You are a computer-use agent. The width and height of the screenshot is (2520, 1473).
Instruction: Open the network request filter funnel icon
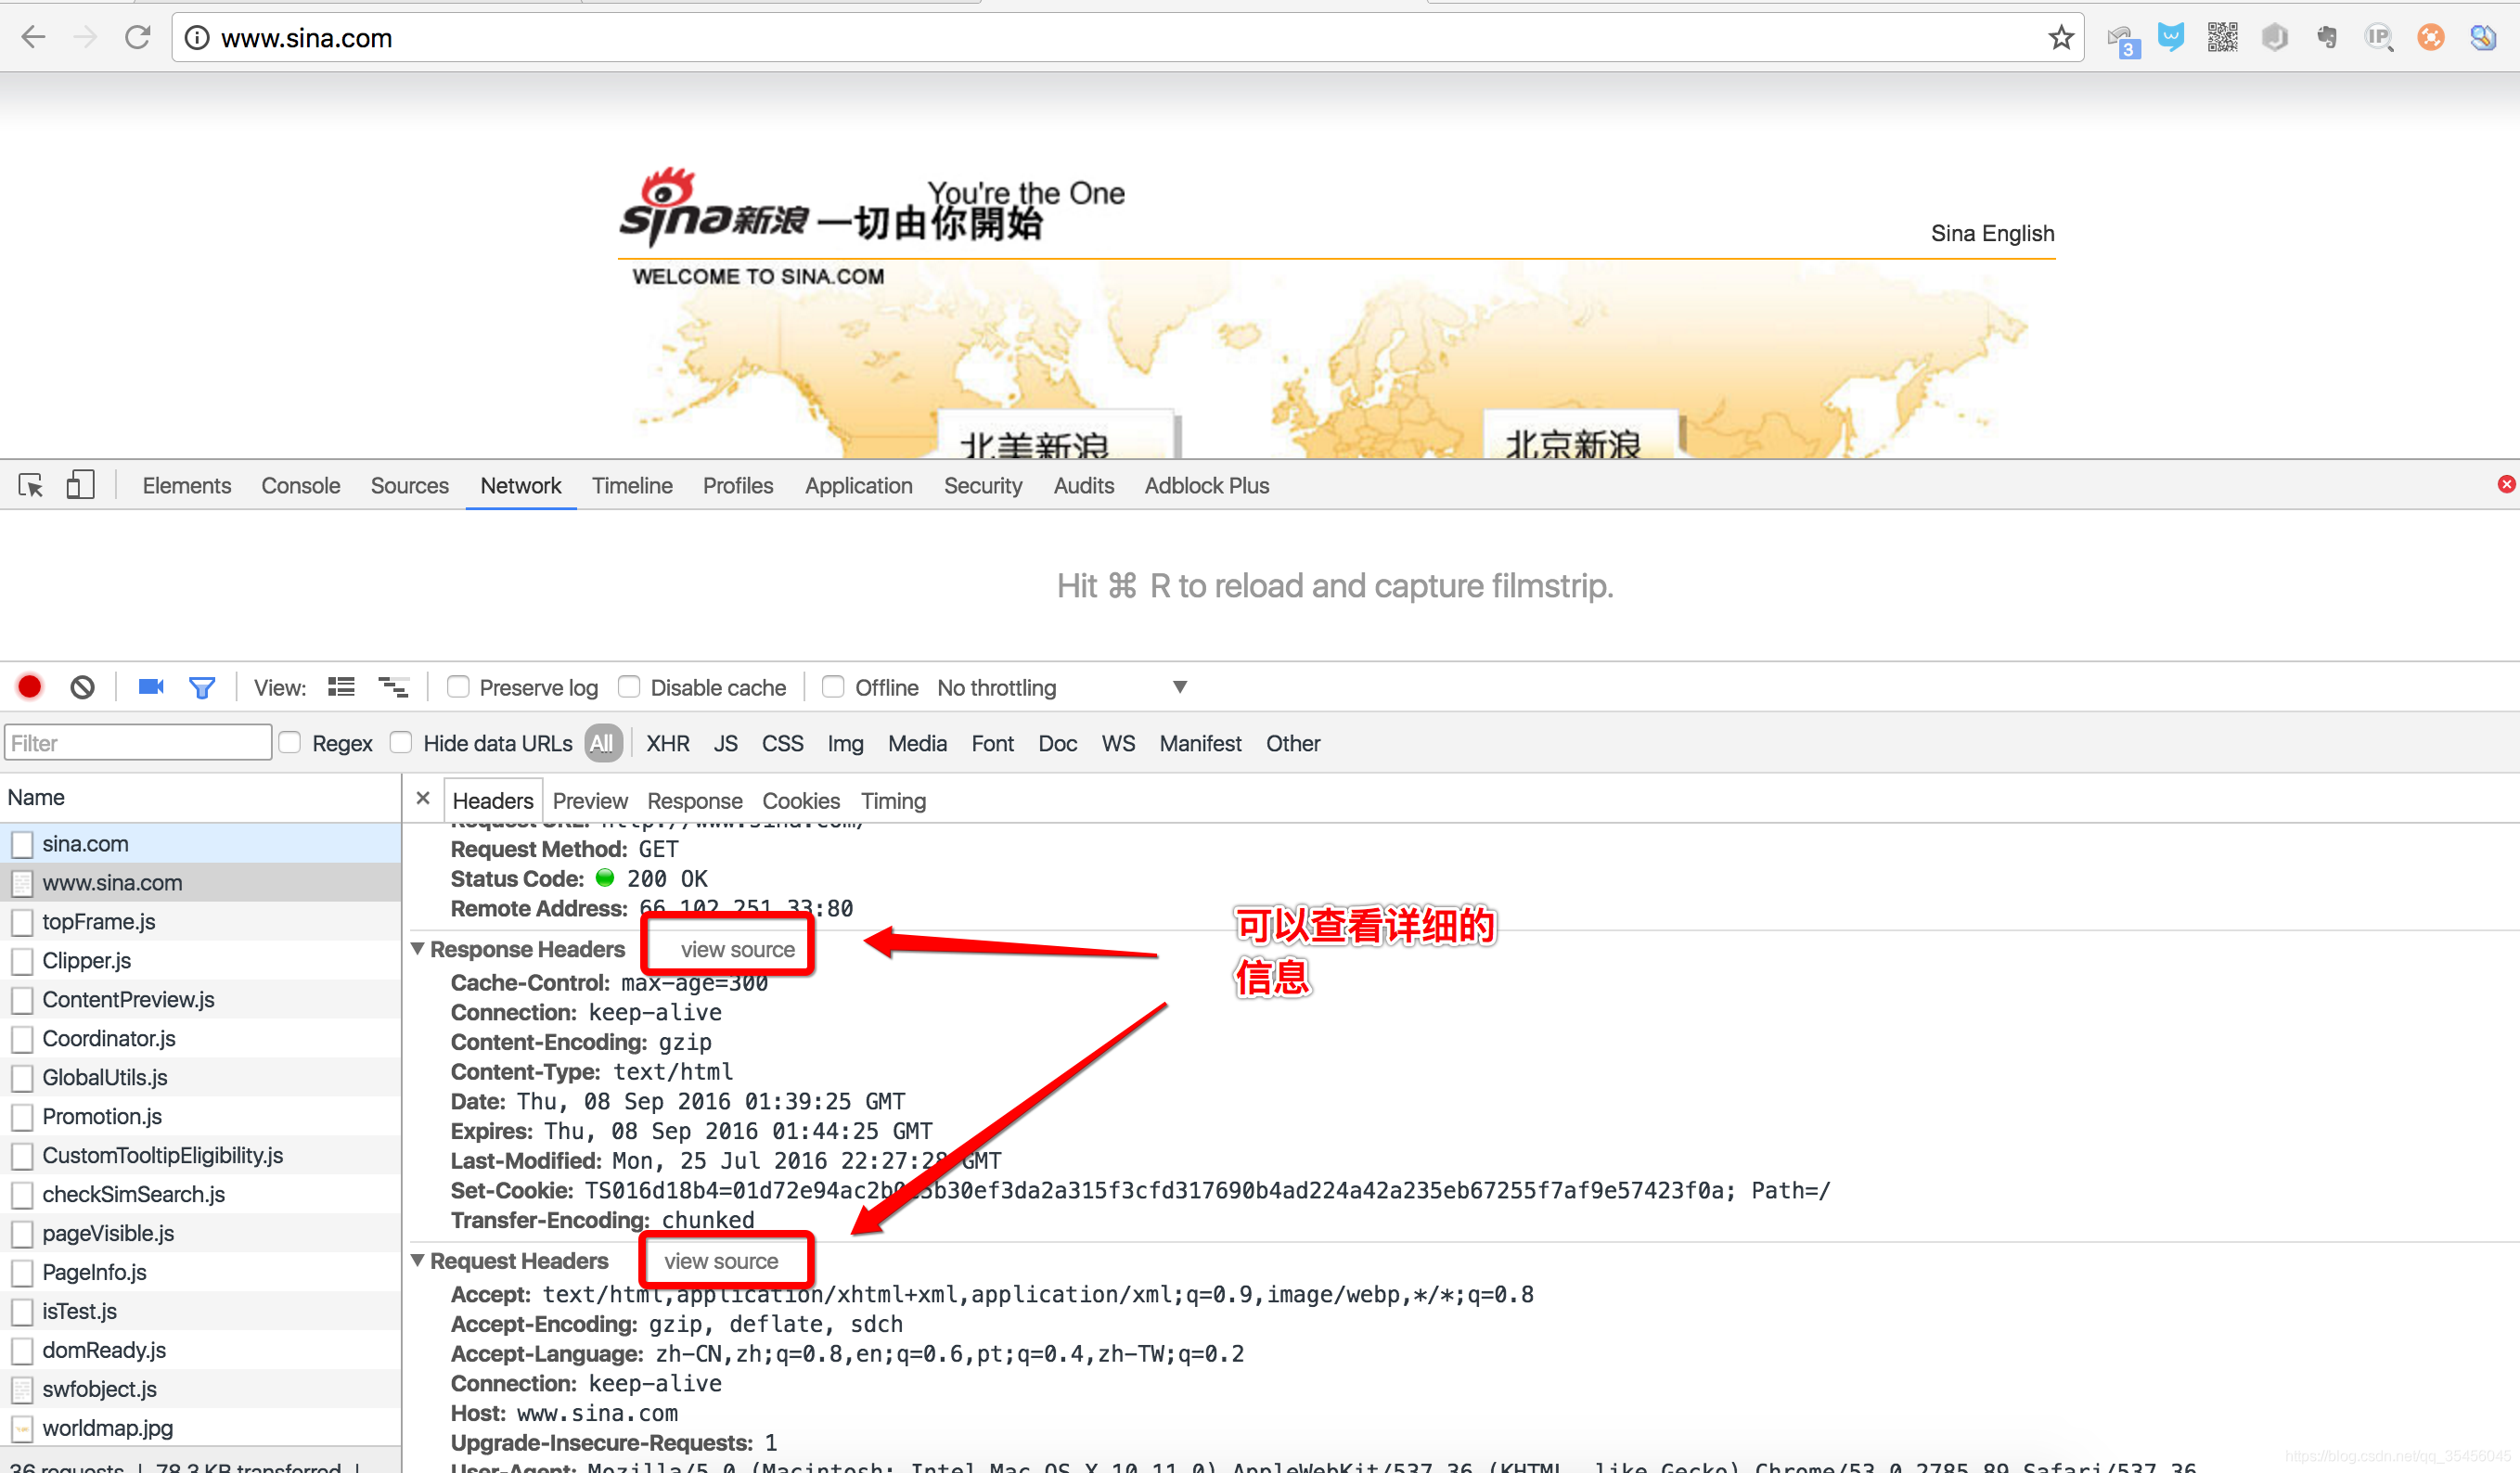[x=203, y=687]
